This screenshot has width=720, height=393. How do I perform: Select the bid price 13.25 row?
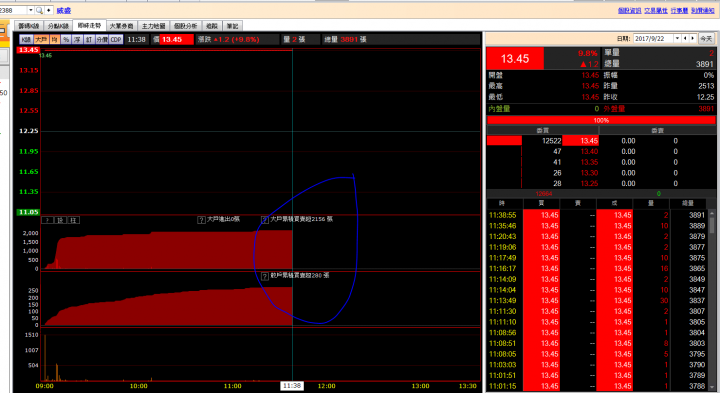point(588,184)
